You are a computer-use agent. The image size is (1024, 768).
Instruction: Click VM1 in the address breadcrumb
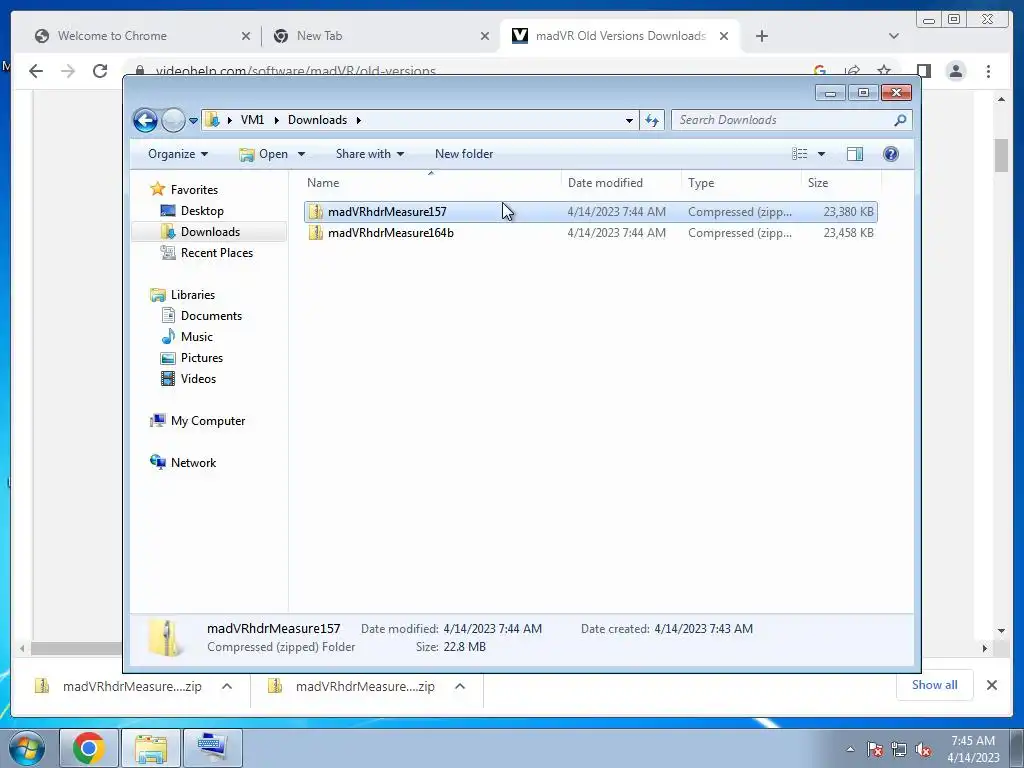click(252, 120)
